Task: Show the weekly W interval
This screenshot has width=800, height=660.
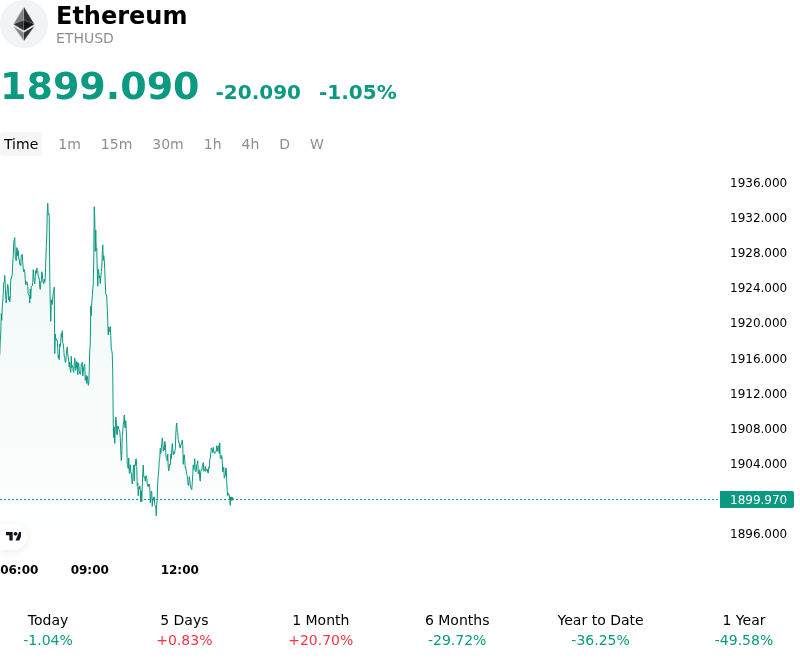Action: click(x=317, y=144)
